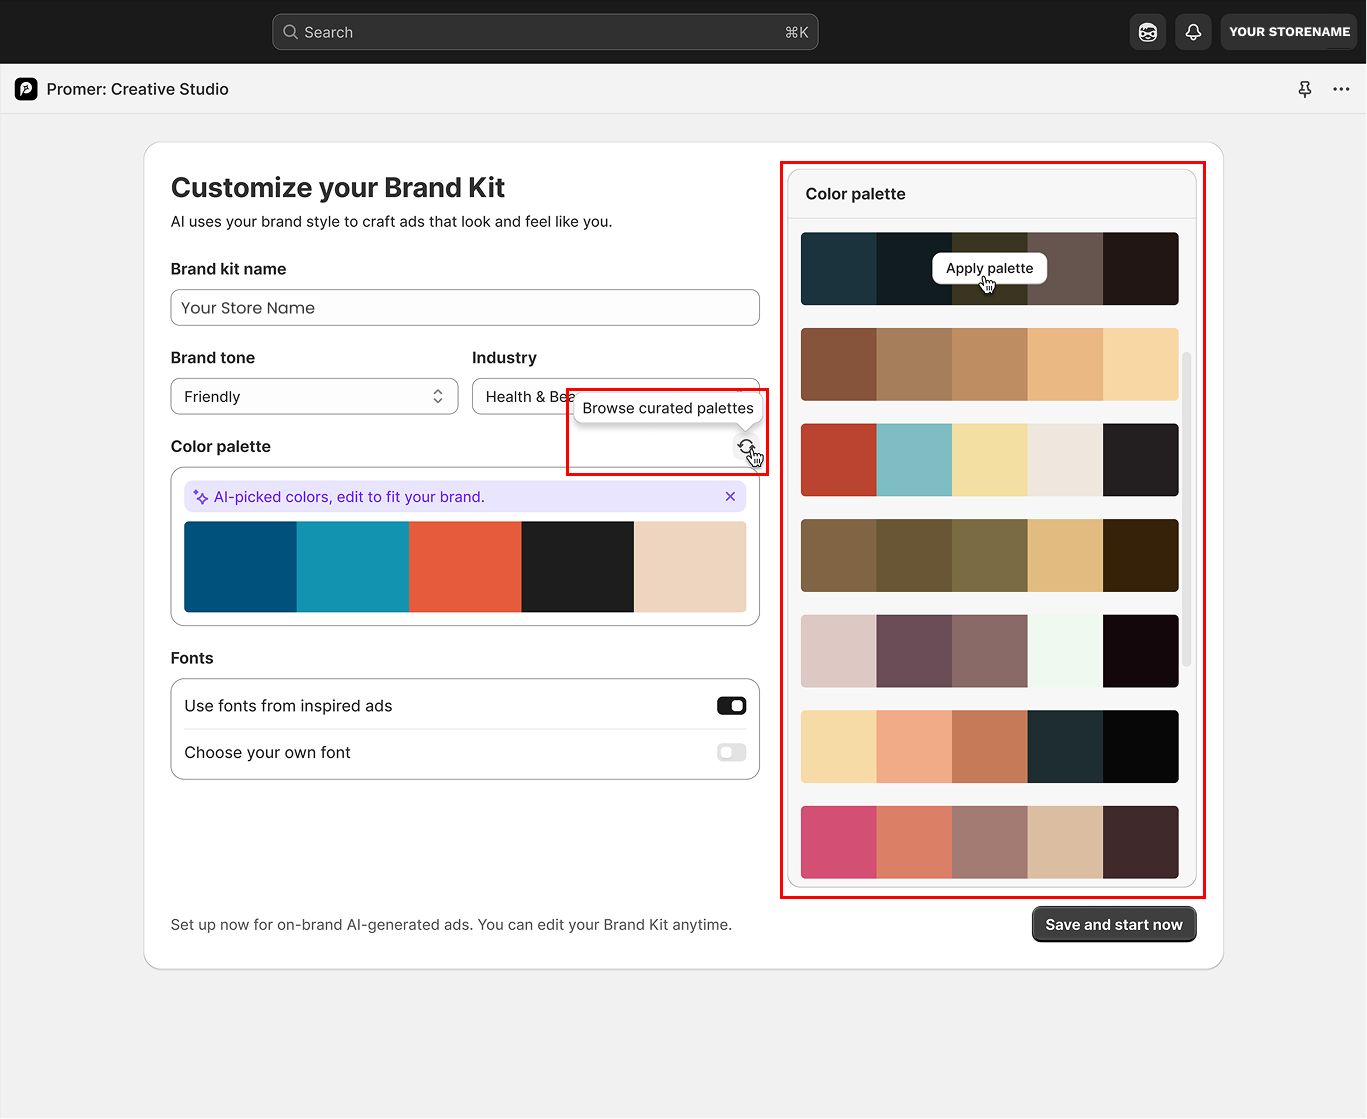1367x1119 pixels.
Task: Open the notifications bell icon
Action: pos(1193,32)
